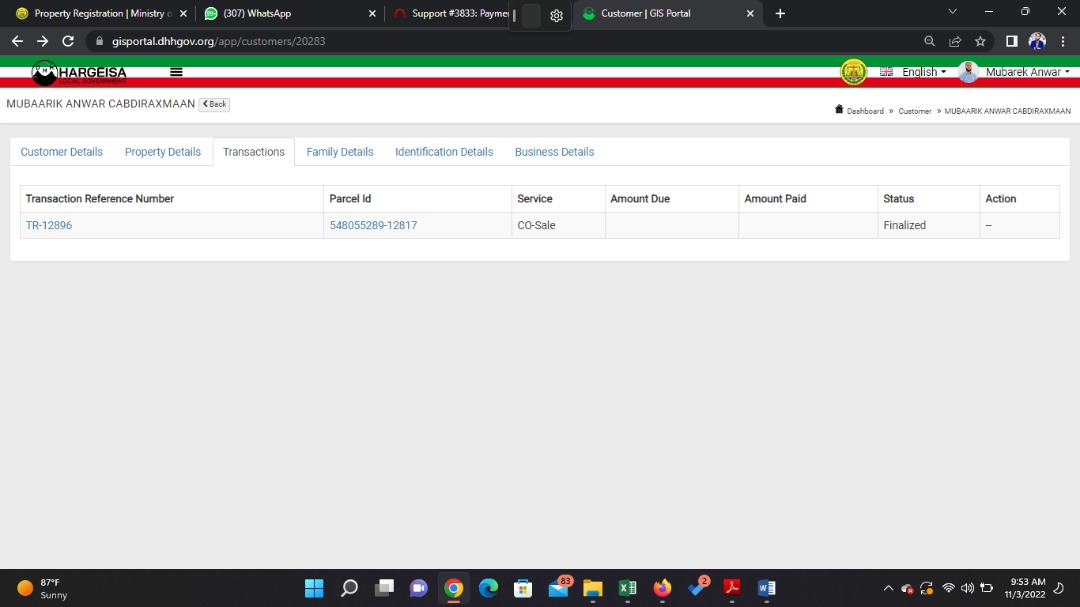
Task: Open the tab search chevron in Chrome
Action: tap(953, 12)
